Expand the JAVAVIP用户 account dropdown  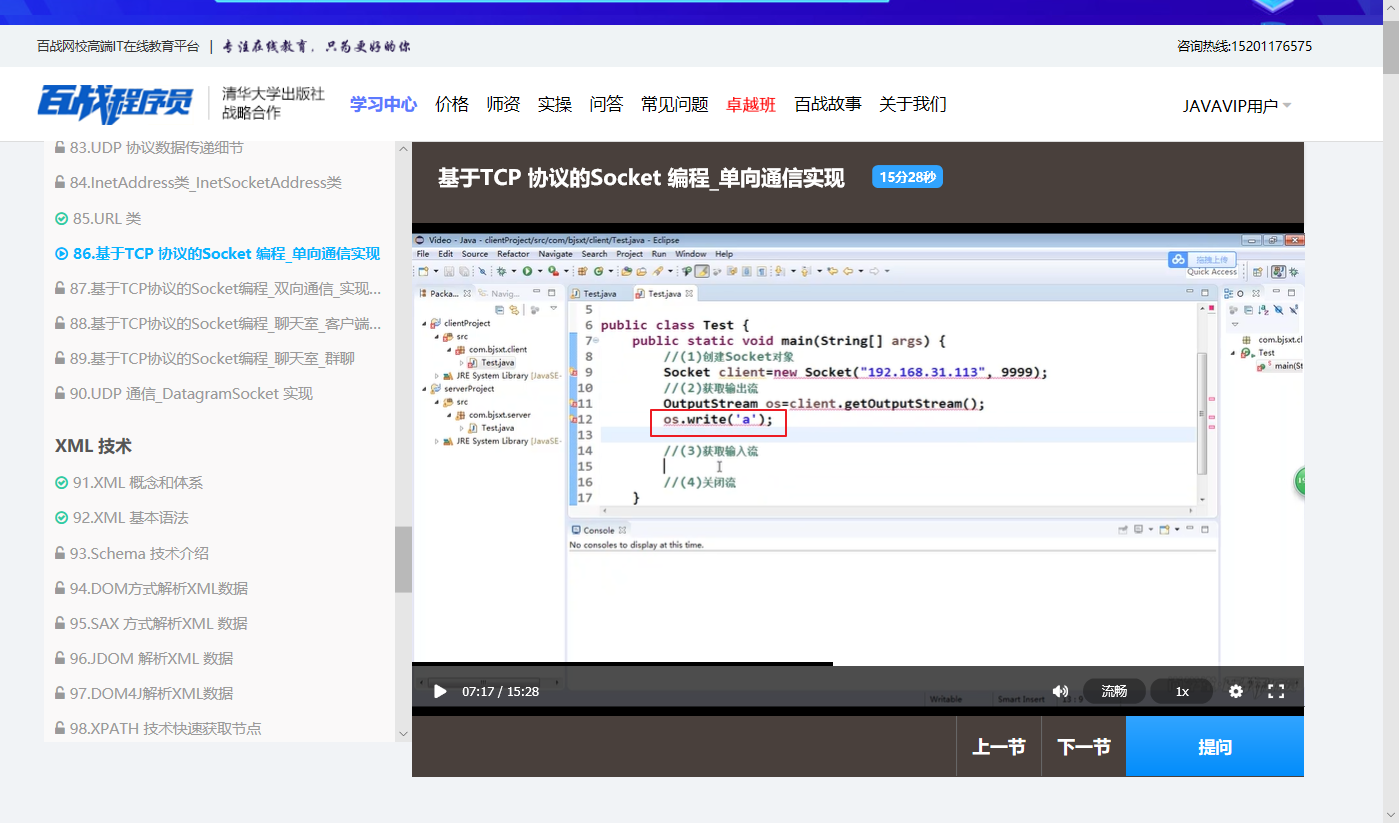tap(1237, 106)
